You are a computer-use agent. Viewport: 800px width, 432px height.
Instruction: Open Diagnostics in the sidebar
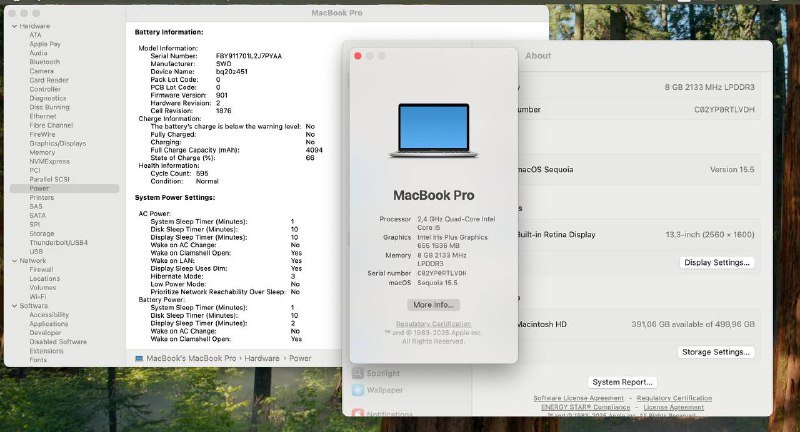coord(48,98)
